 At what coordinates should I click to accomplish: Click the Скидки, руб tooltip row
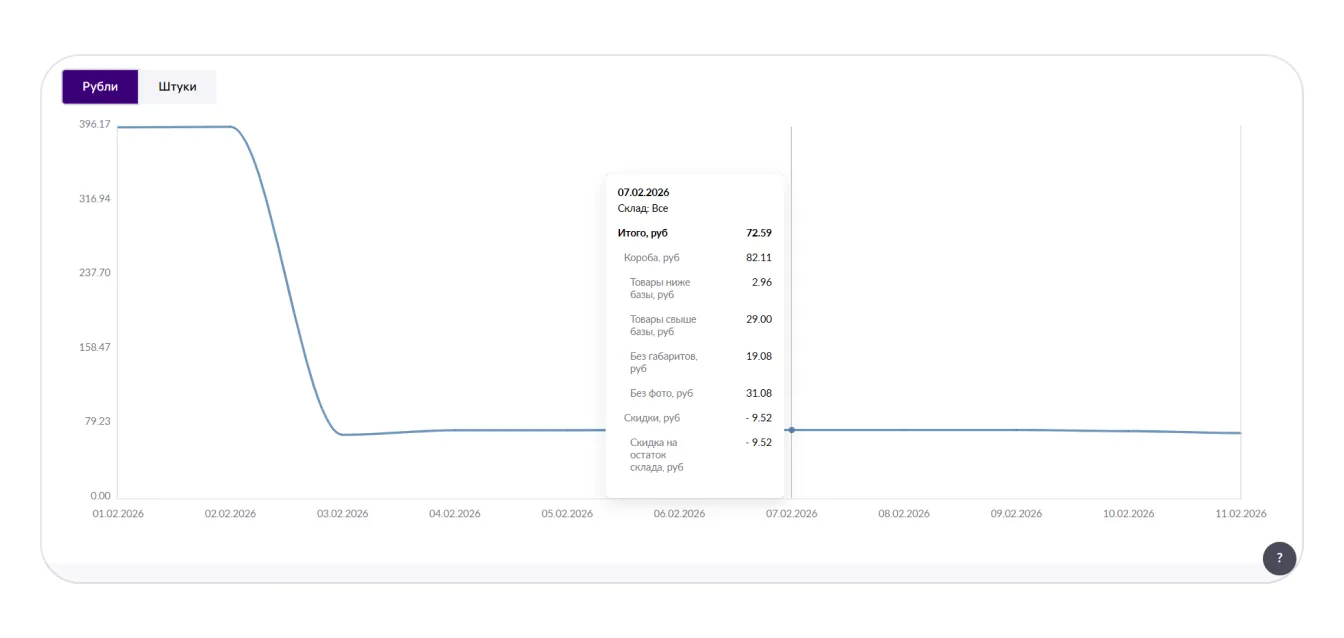click(x=652, y=418)
